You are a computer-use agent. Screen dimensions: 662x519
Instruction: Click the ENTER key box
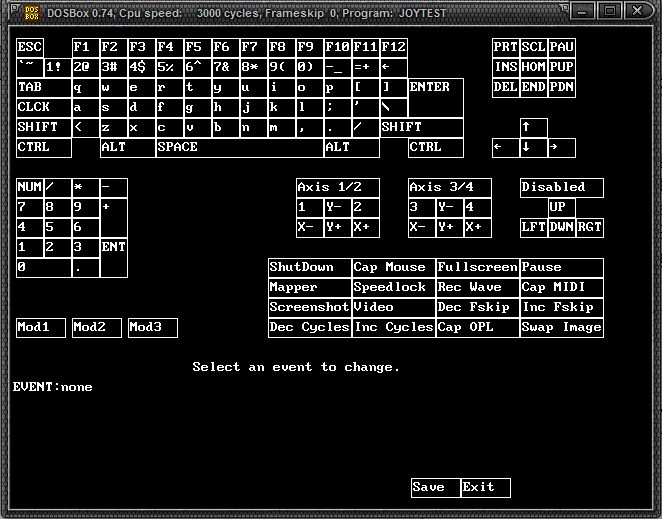point(436,87)
